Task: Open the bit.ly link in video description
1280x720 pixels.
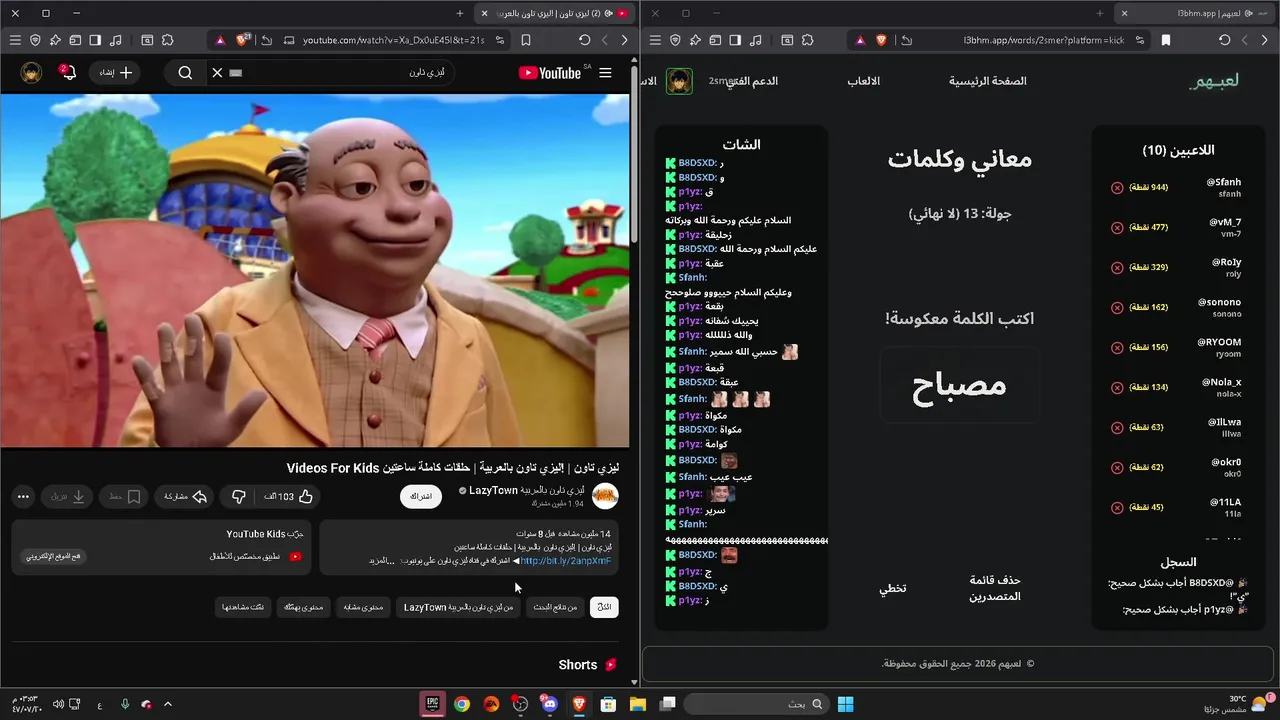Action: click(565, 561)
